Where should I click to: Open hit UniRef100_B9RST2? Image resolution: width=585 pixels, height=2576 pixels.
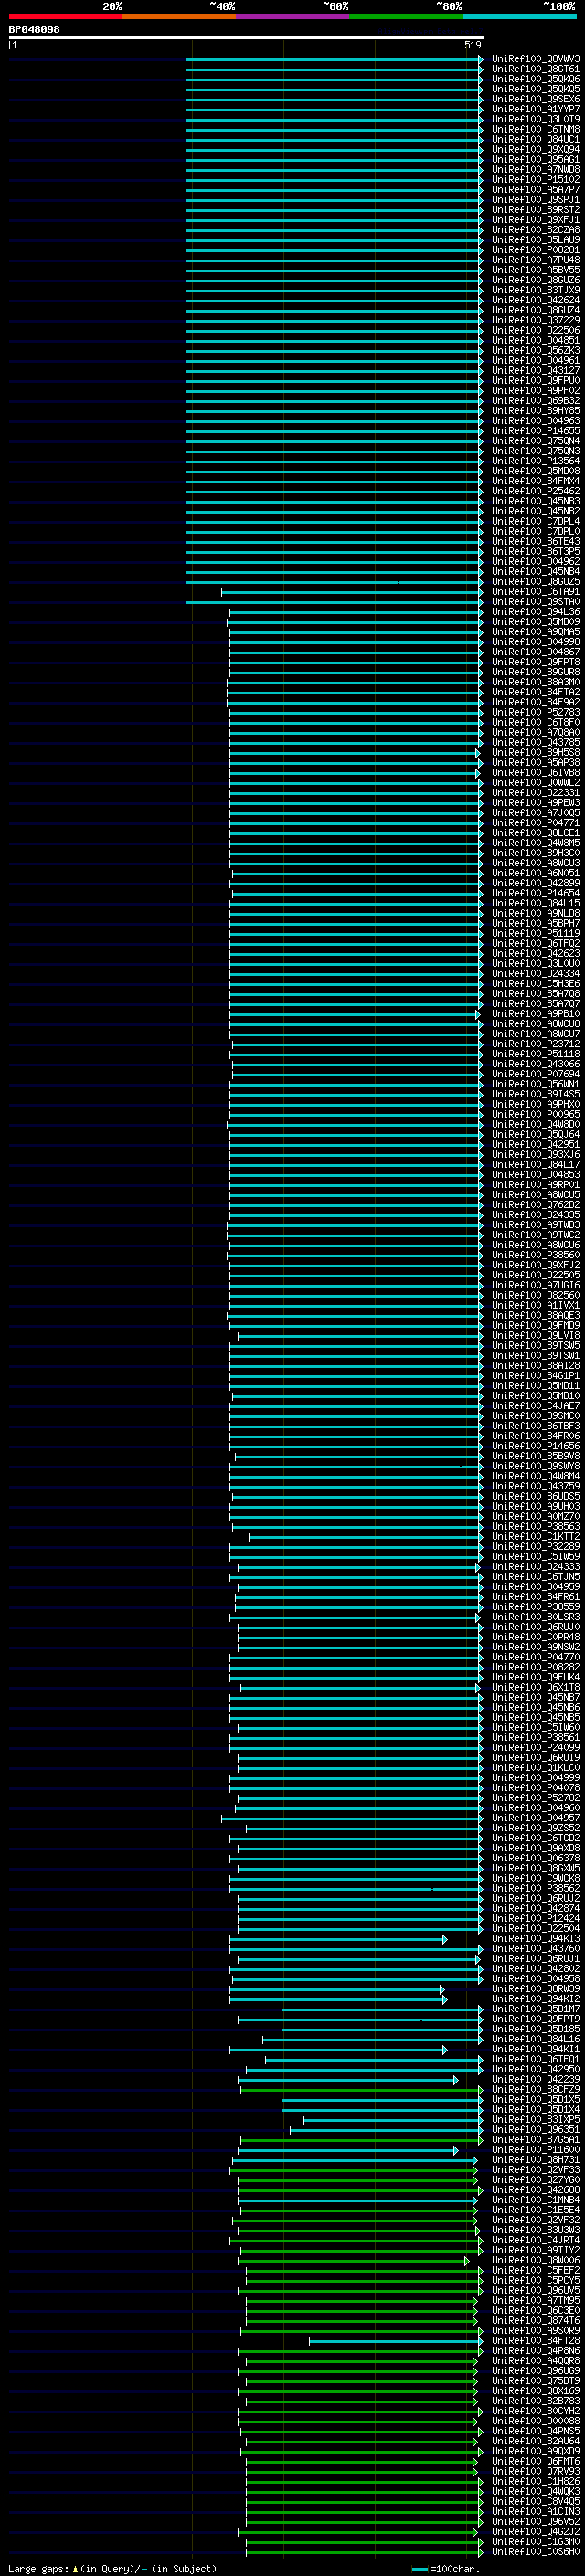pos(535,210)
